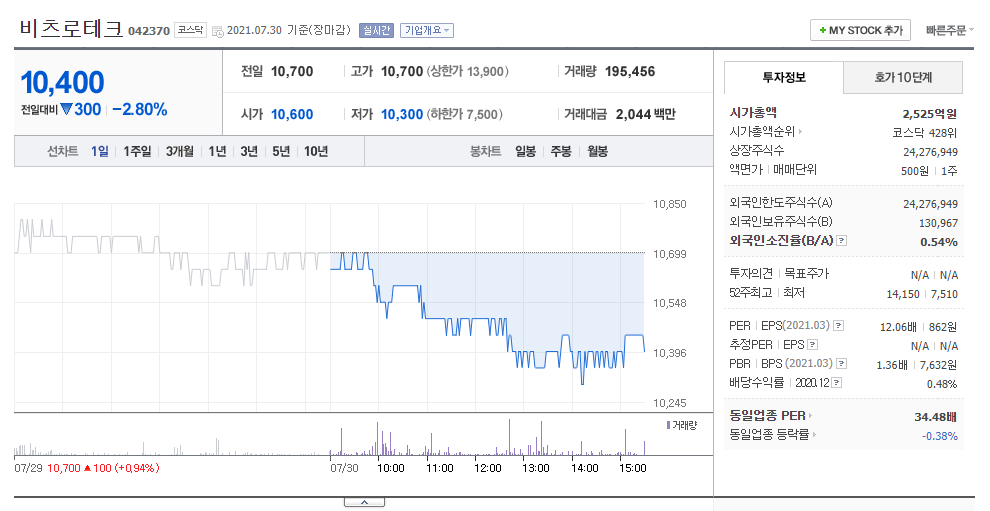Click the 시가총액 value 2,525억원
This screenshot has width=990, height=511.
click(x=929, y=114)
